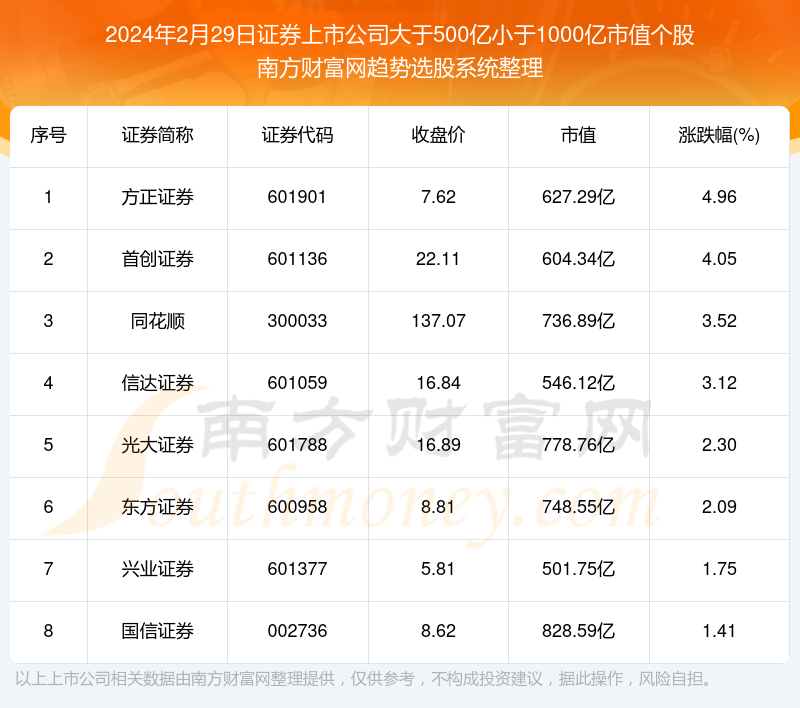The height and width of the screenshot is (708, 800).
Task: Click closing price 137.07
Action: click(x=438, y=321)
